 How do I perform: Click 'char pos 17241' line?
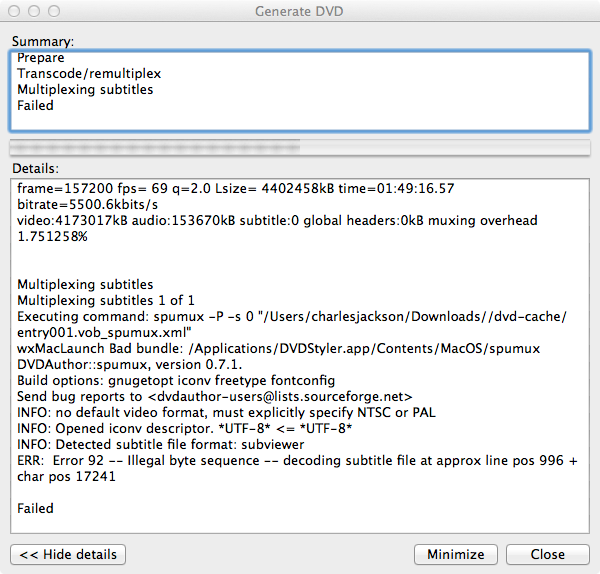click(66, 477)
